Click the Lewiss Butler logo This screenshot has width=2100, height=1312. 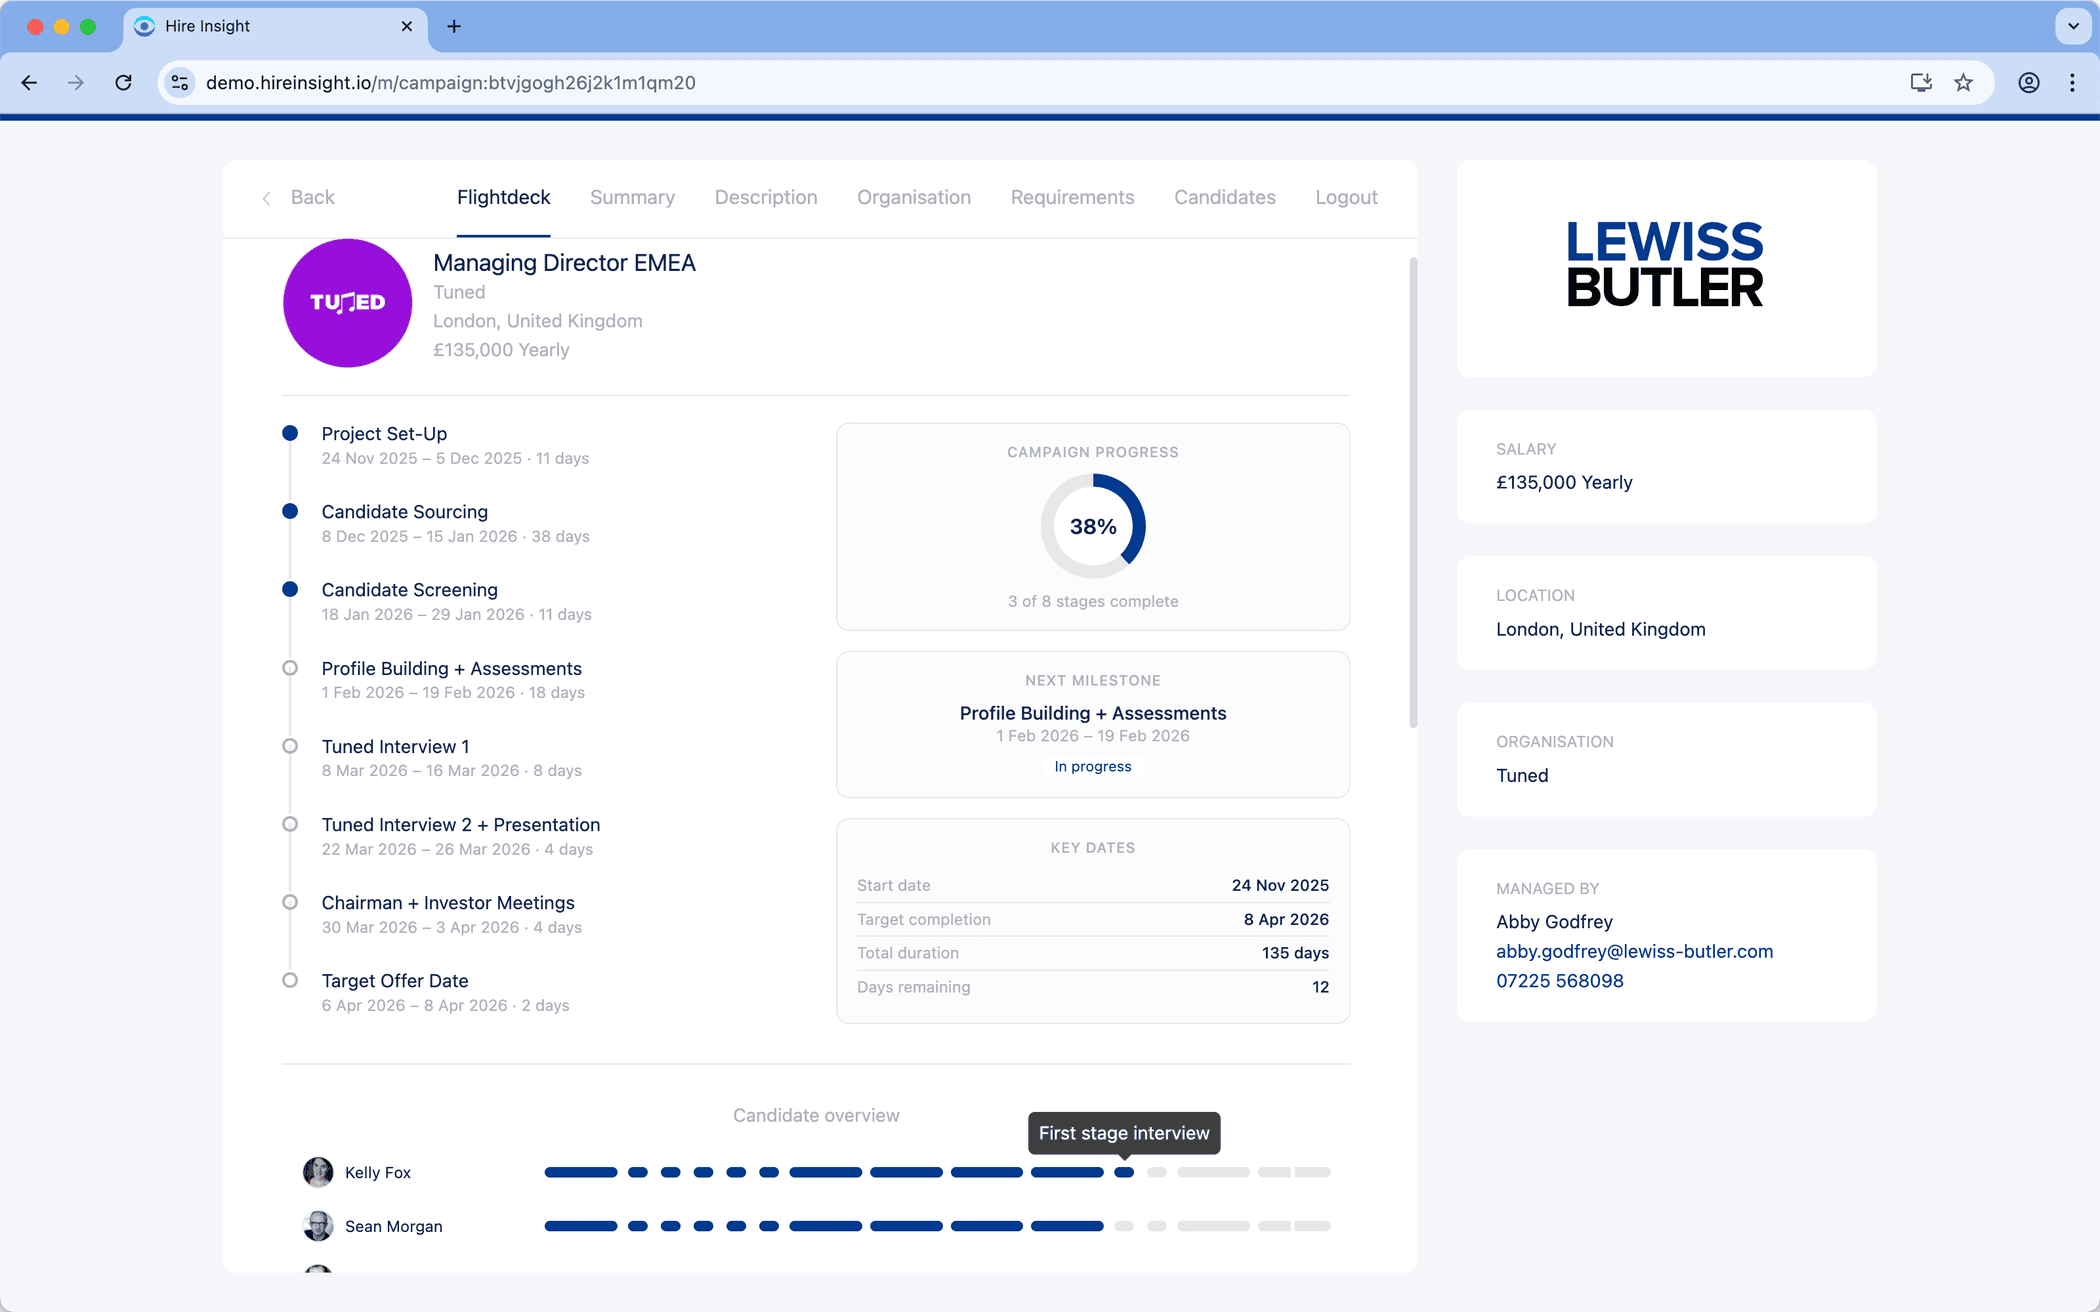point(1665,264)
